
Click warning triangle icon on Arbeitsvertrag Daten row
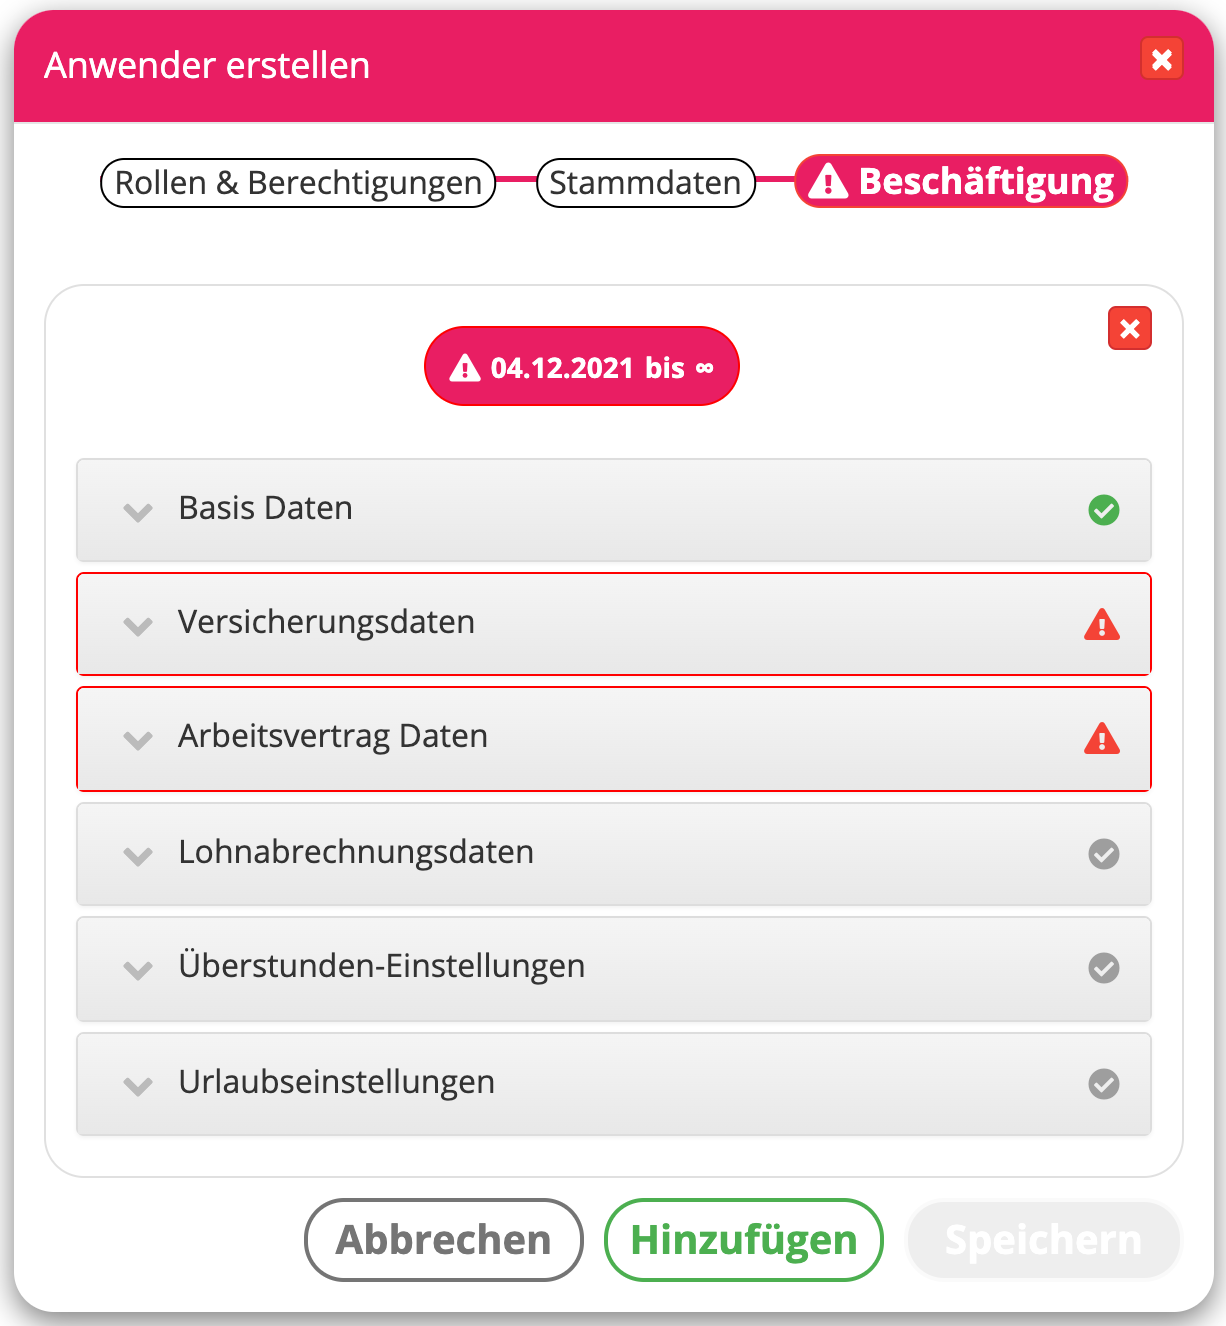click(x=1102, y=739)
